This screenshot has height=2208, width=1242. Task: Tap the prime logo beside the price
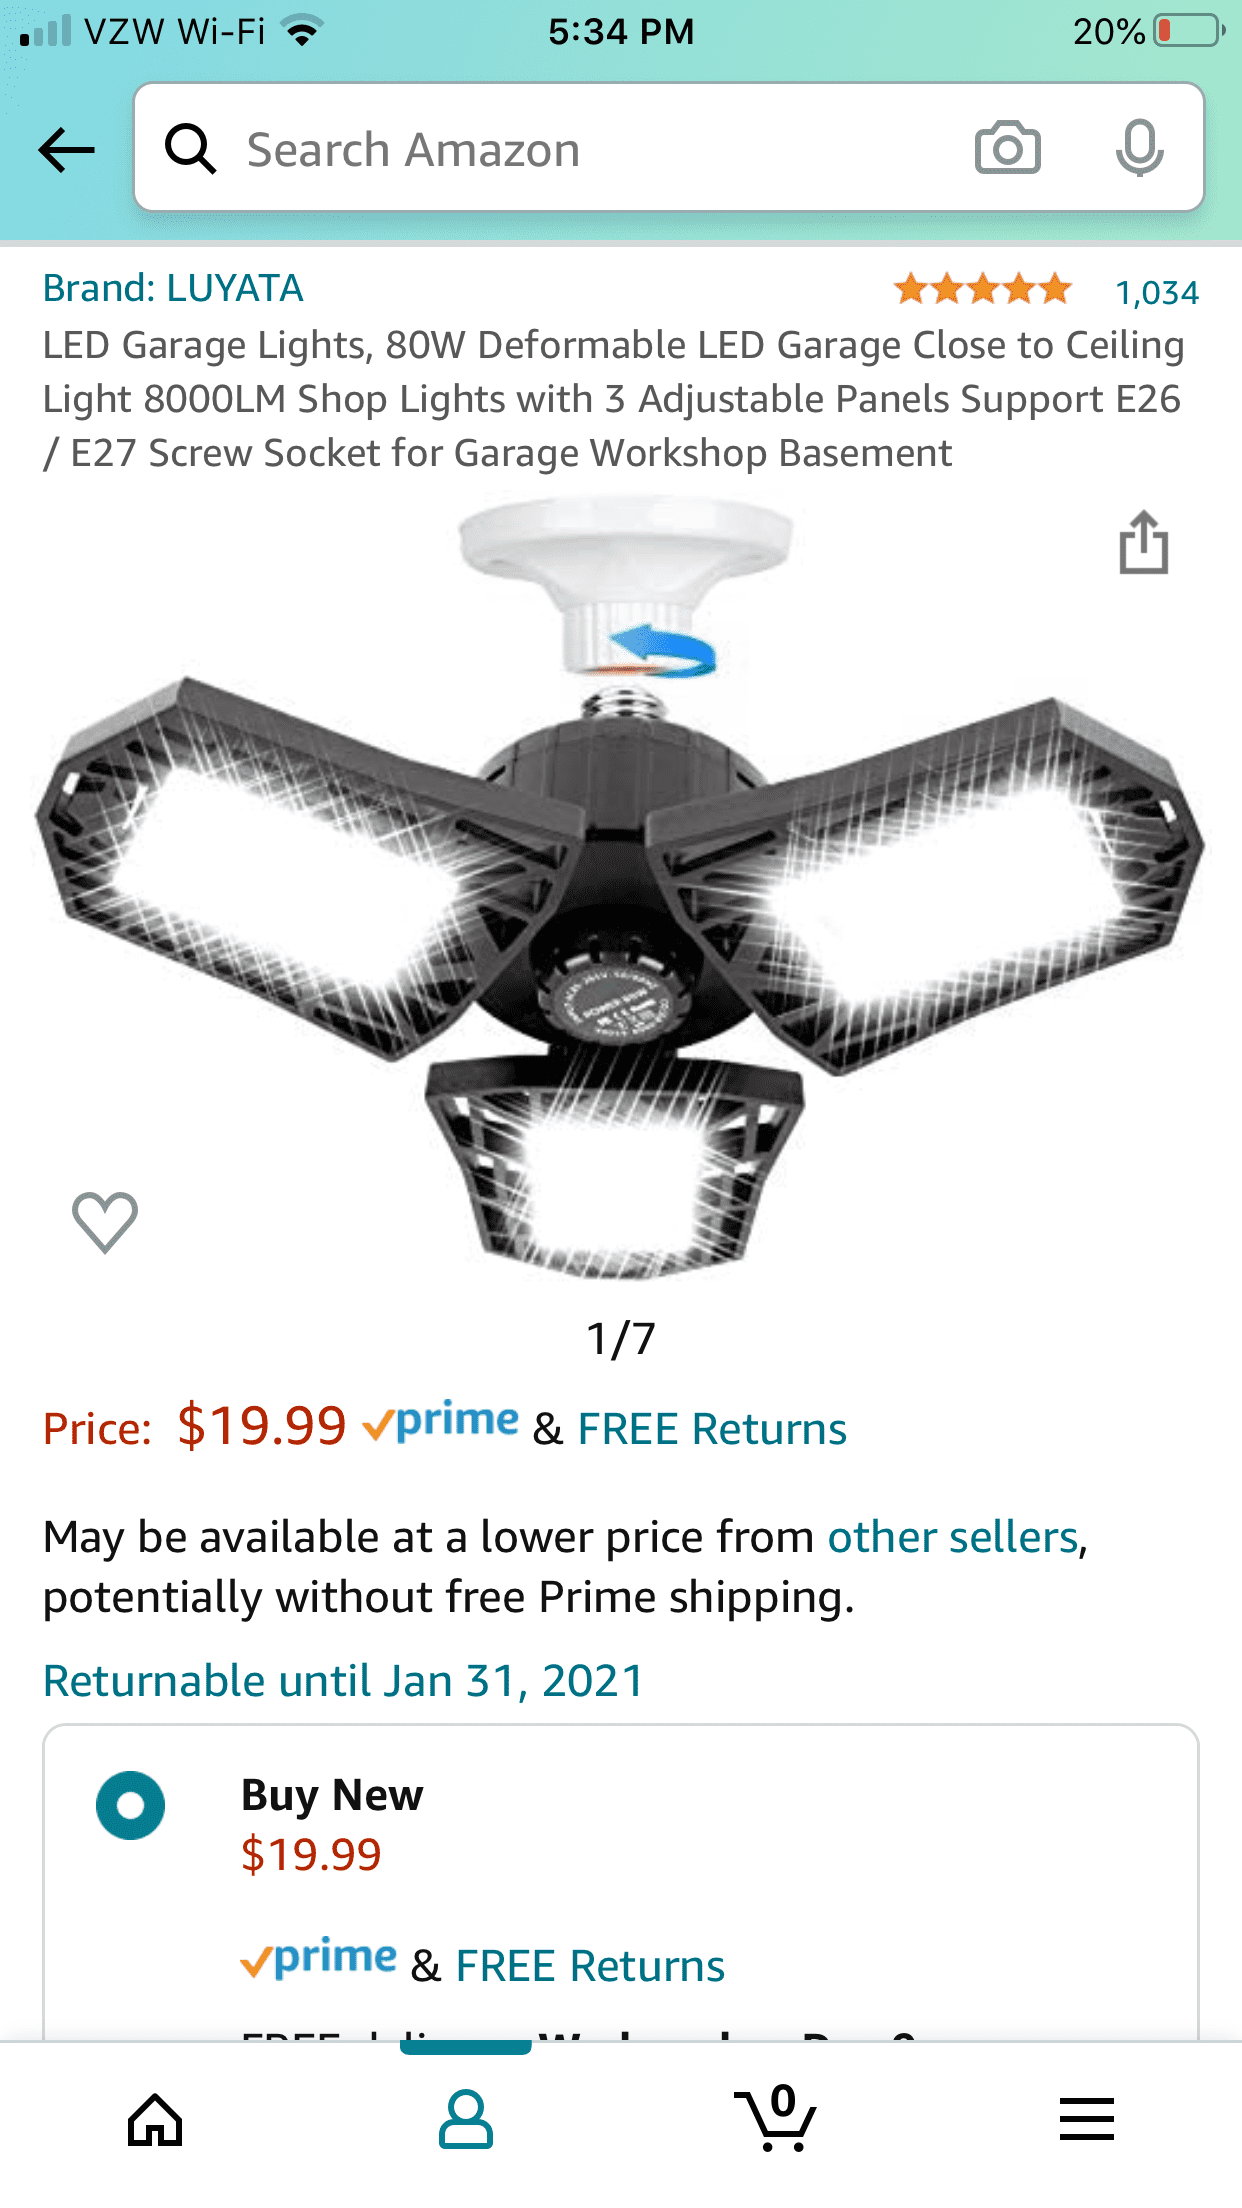(441, 1422)
